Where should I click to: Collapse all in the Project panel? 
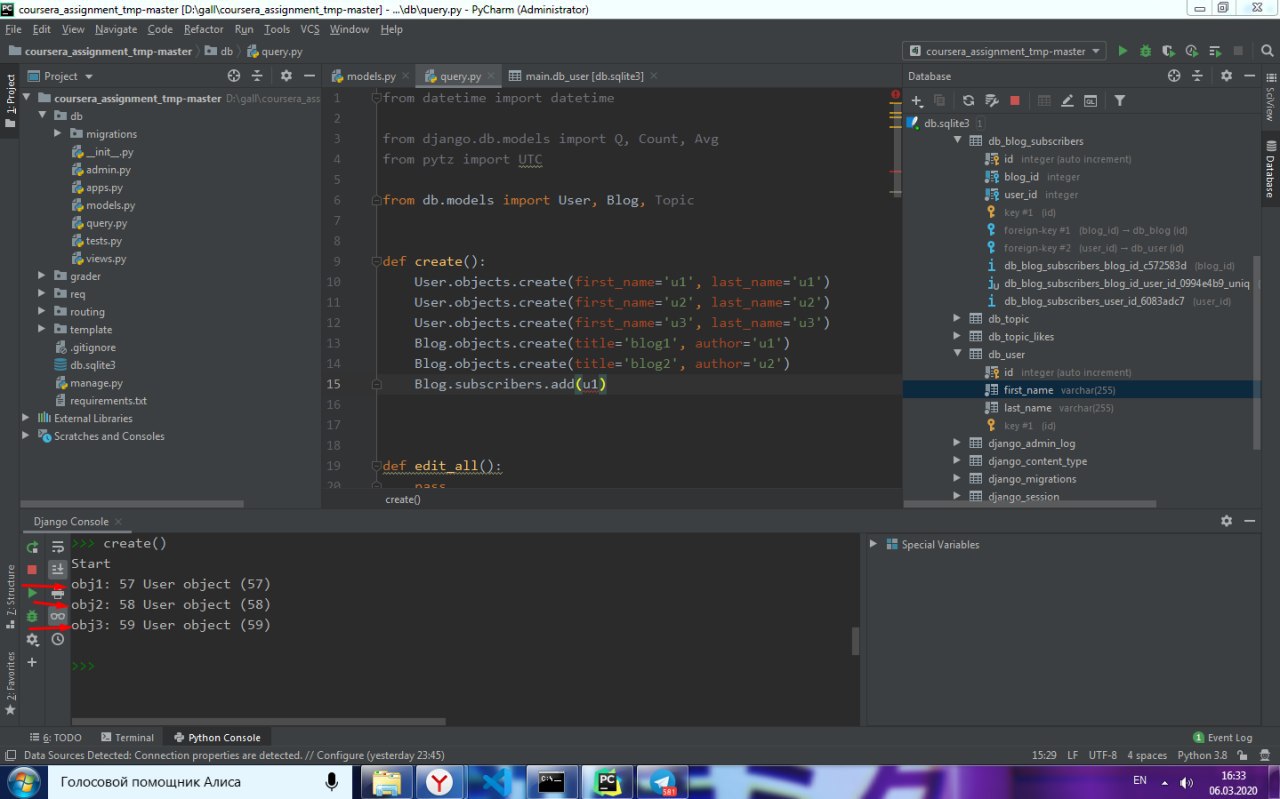[257, 76]
